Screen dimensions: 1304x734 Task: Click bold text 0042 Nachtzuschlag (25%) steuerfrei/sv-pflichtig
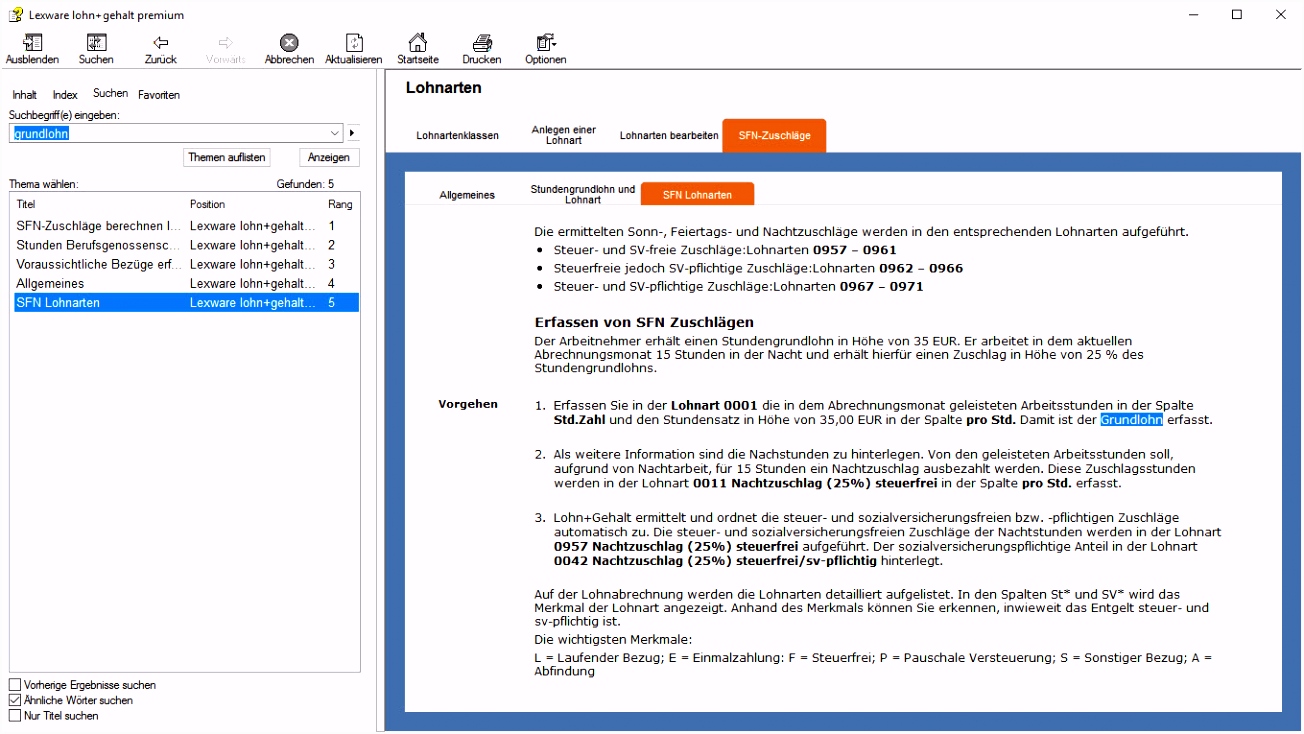click(x=715, y=561)
